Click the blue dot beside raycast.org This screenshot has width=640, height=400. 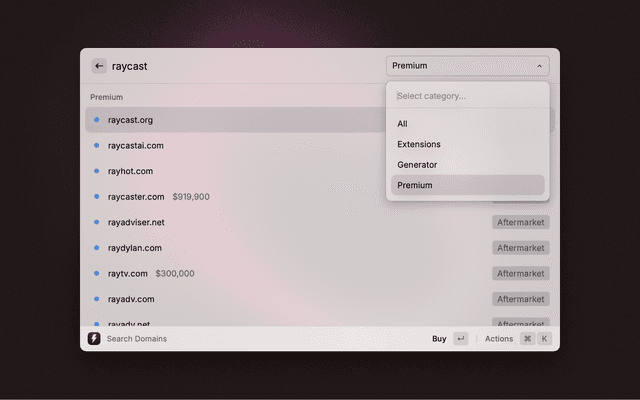coord(97,120)
